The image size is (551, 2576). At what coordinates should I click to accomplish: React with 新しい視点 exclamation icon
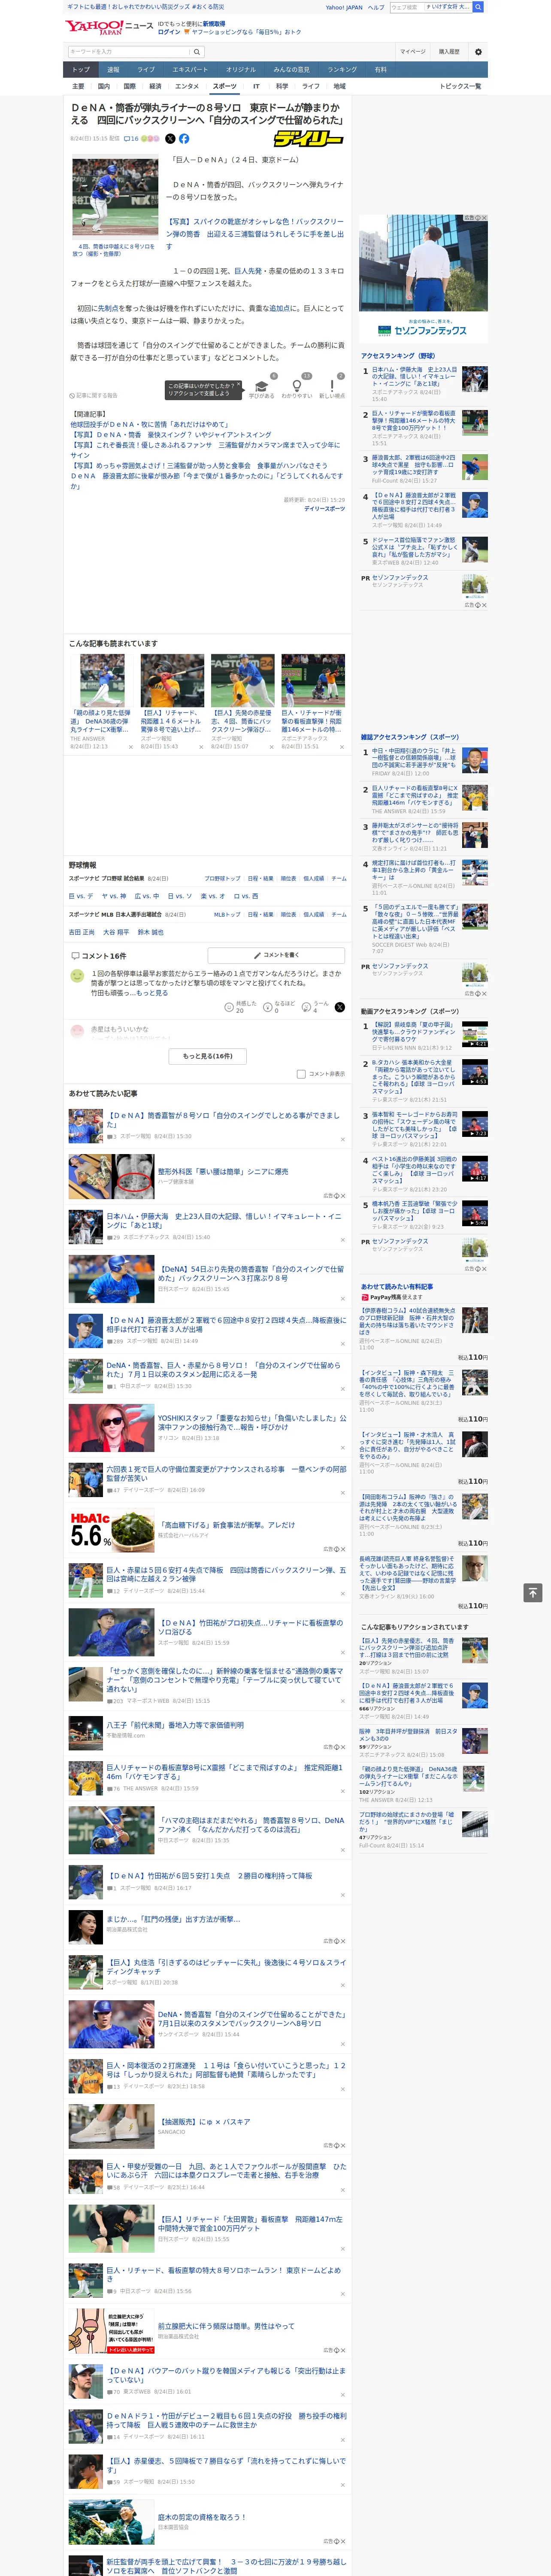(x=332, y=385)
